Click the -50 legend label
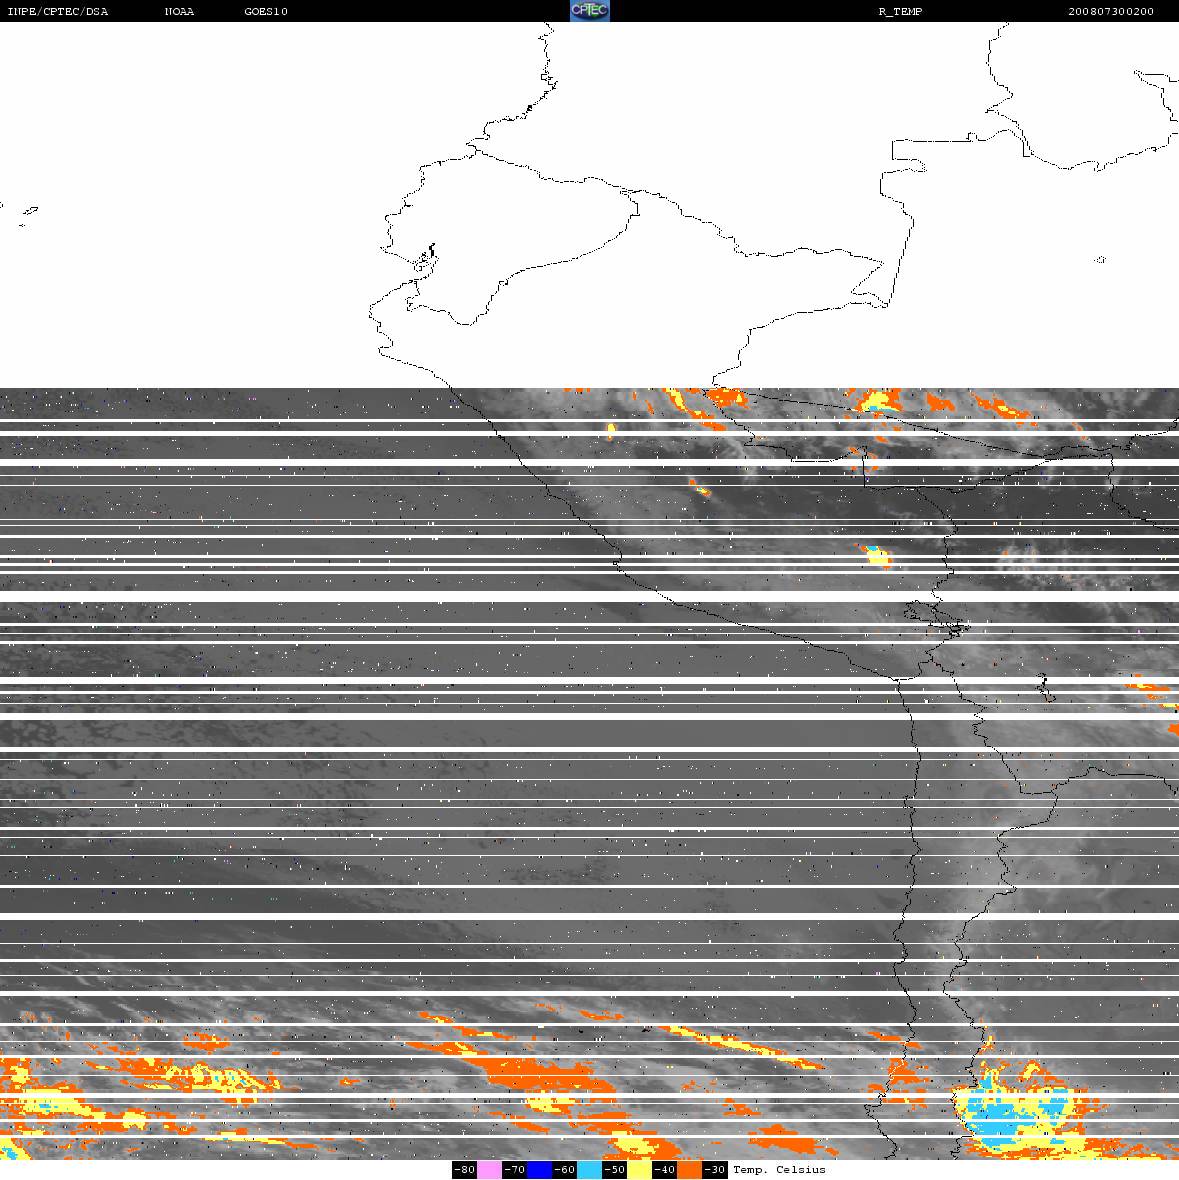 [x=615, y=1169]
